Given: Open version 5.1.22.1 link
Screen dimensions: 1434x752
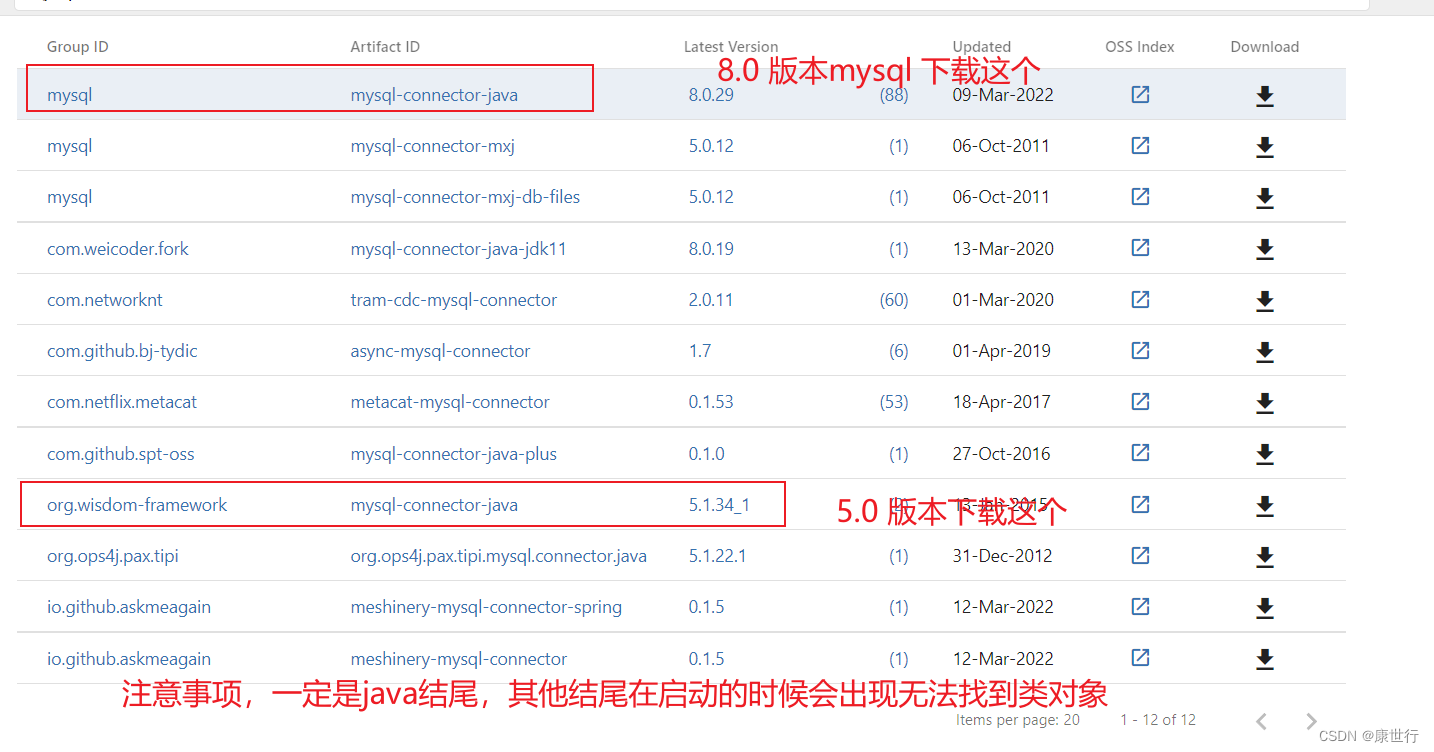Looking at the screenshot, I should click(x=717, y=556).
